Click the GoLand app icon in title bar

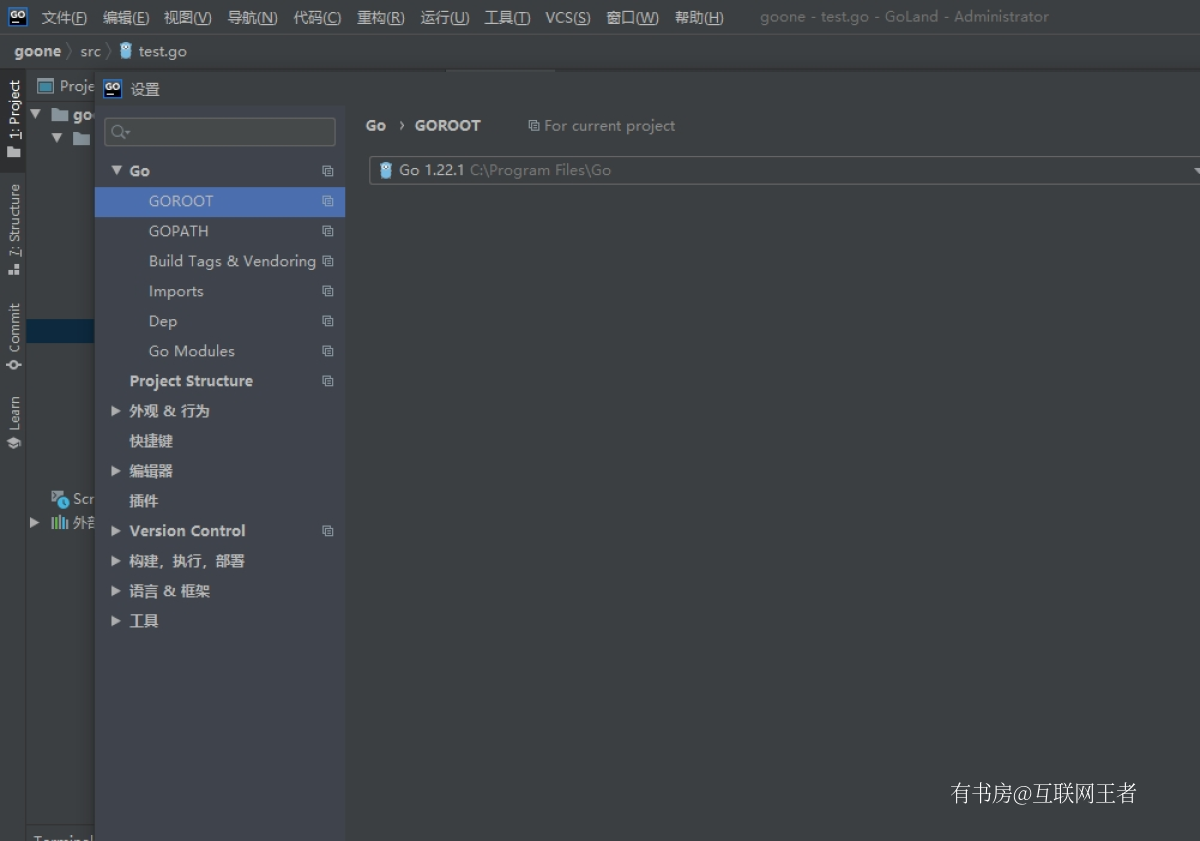pos(18,16)
